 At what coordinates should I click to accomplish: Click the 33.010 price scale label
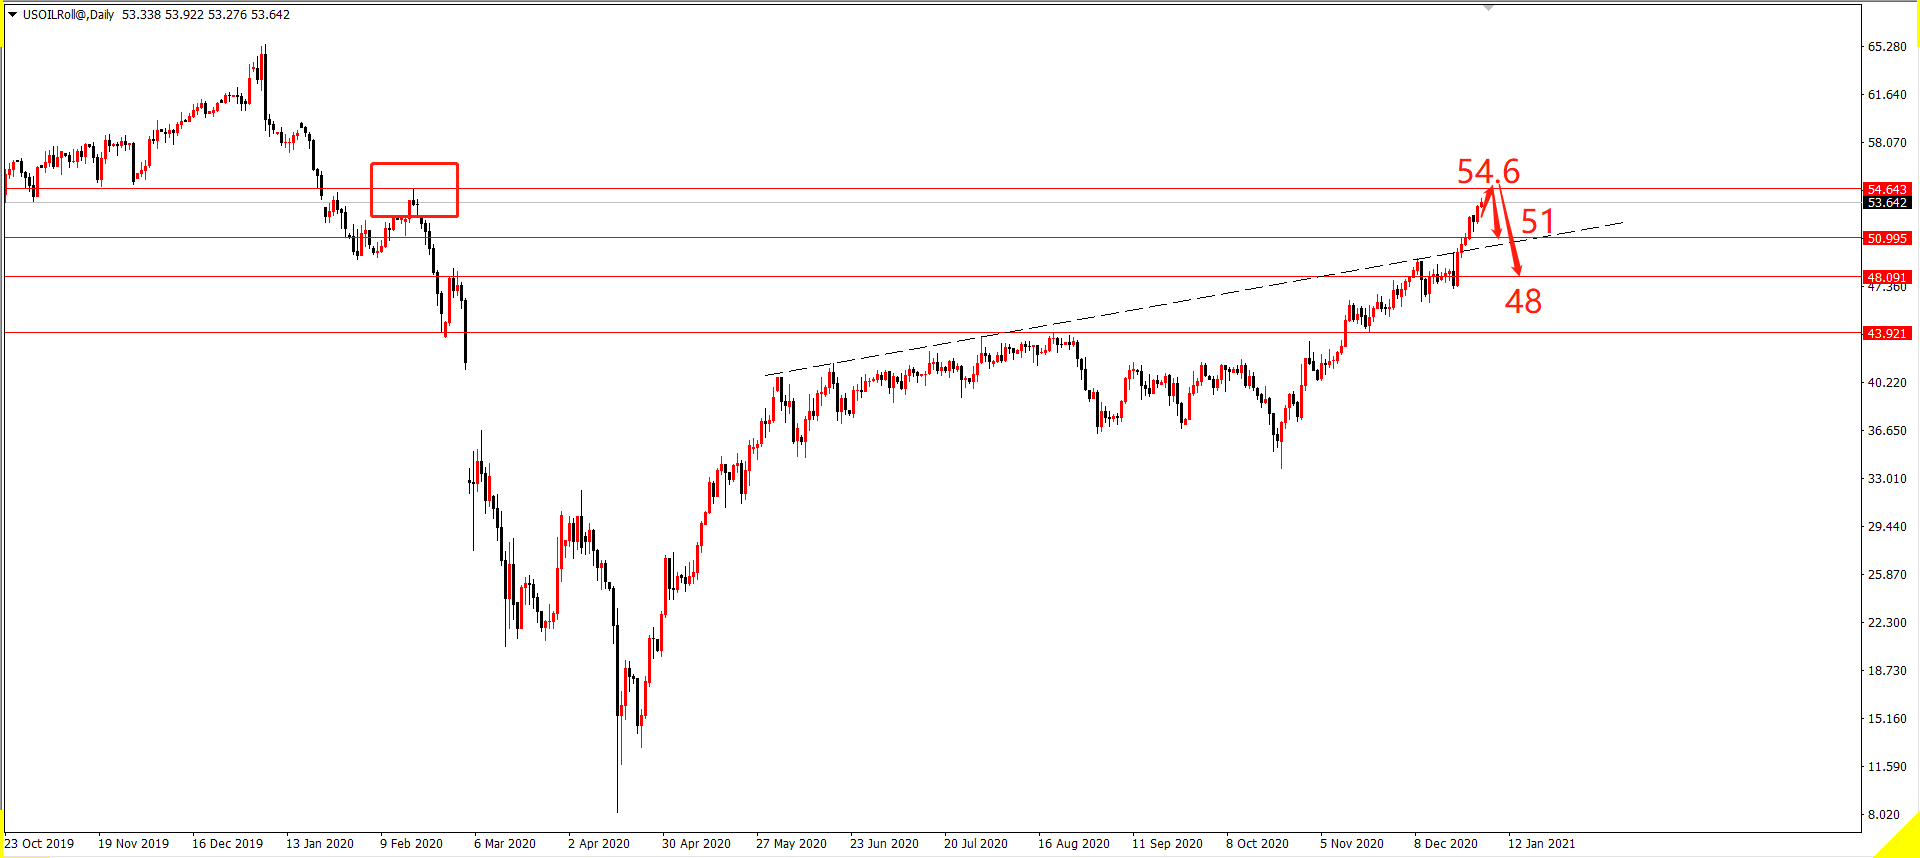point(1887,479)
